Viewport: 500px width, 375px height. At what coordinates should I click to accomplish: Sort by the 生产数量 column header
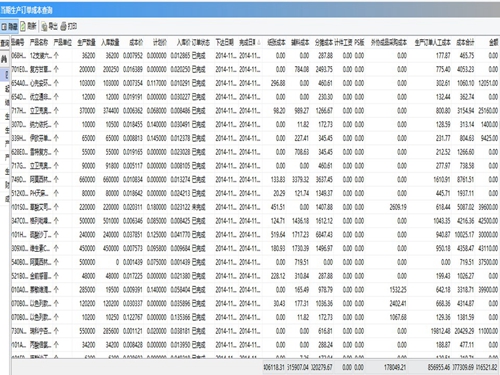click(86, 42)
